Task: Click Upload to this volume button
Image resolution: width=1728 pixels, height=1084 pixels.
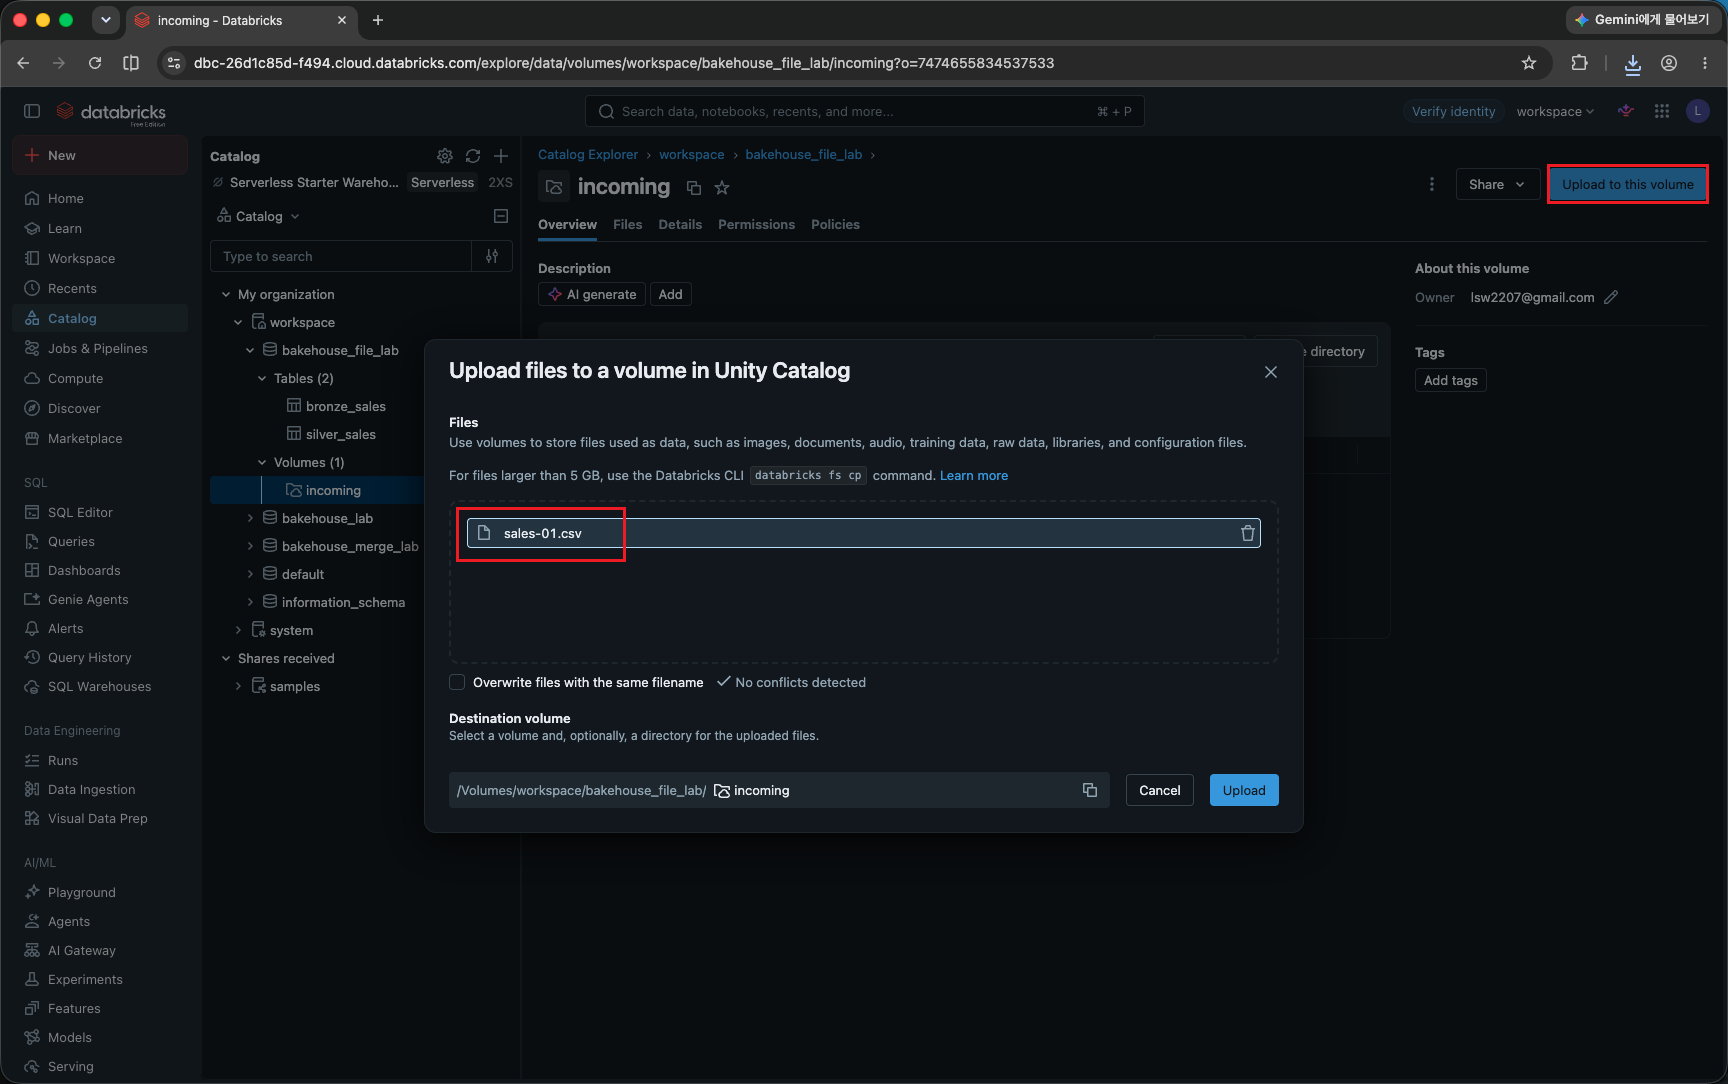Action: pos(1628,184)
